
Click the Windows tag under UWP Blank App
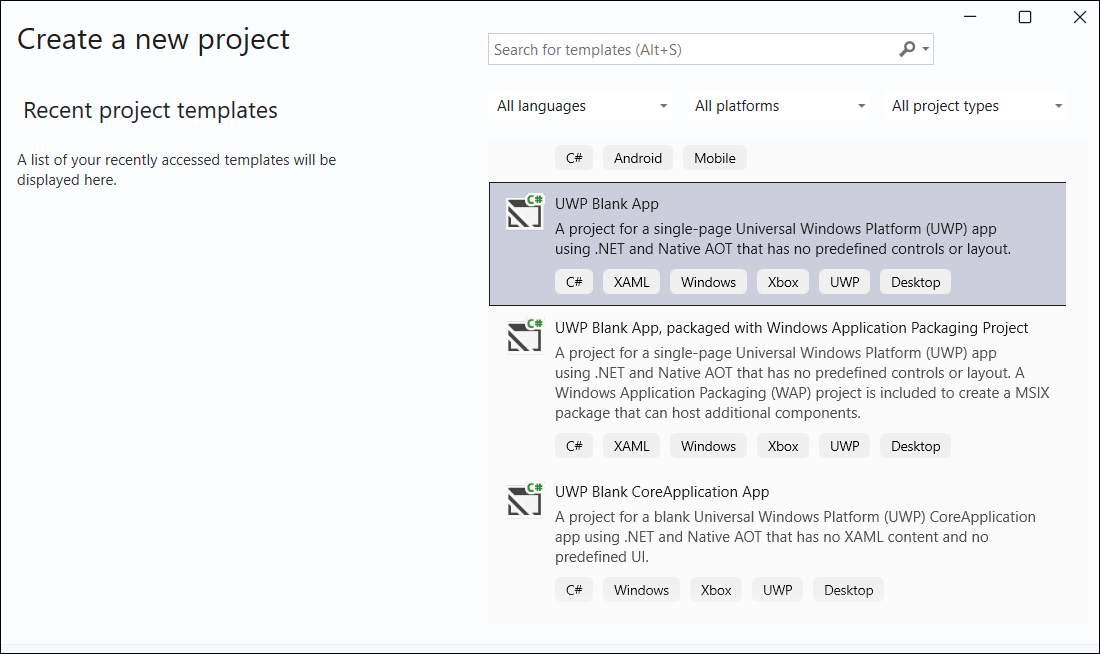(x=707, y=281)
